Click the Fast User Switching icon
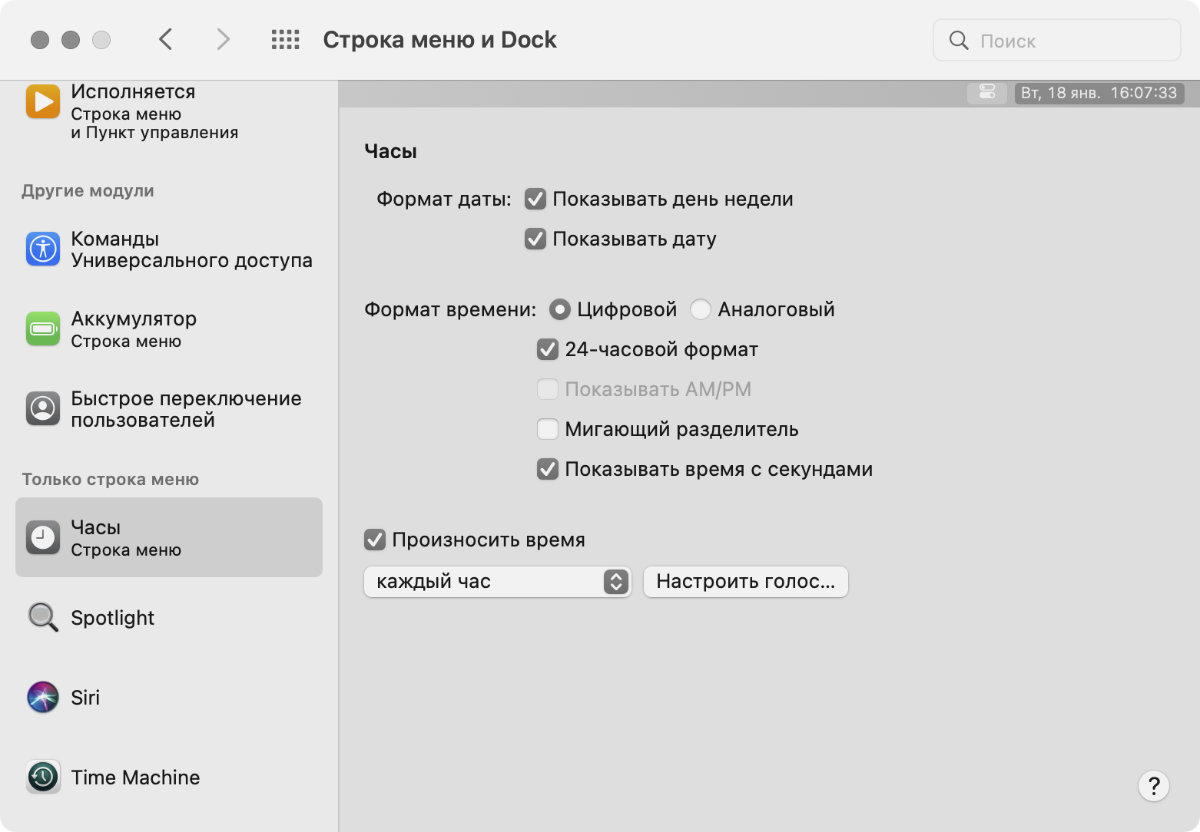This screenshot has height=832, width=1200. [x=43, y=408]
